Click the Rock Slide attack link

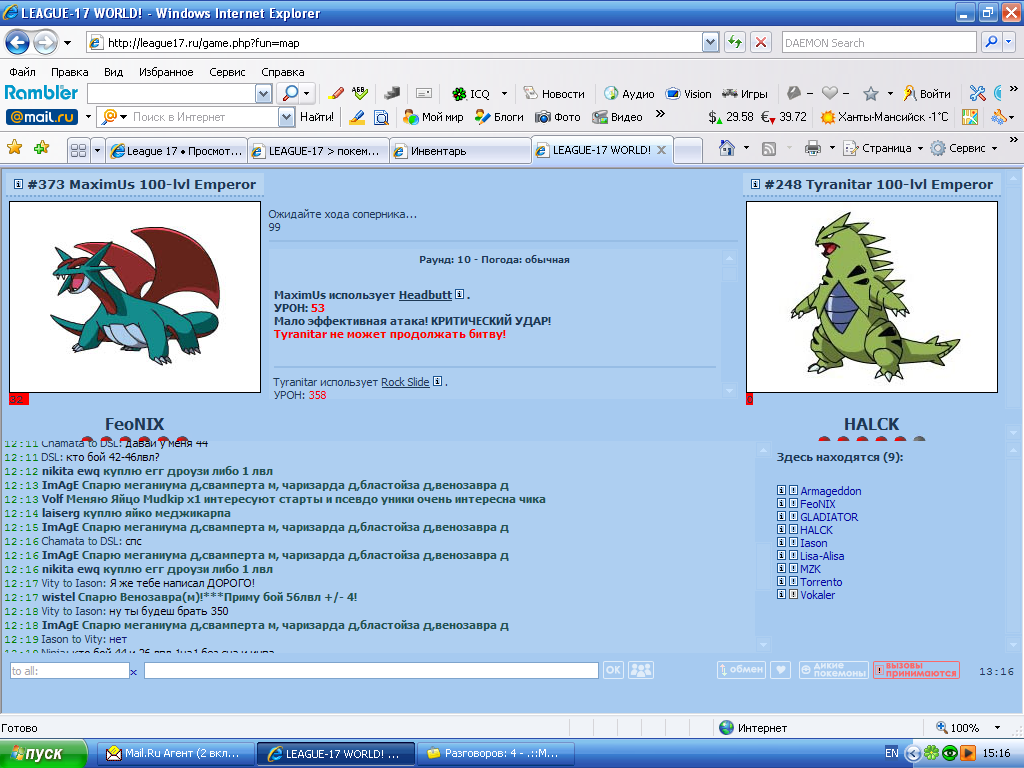click(x=405, y=382)
